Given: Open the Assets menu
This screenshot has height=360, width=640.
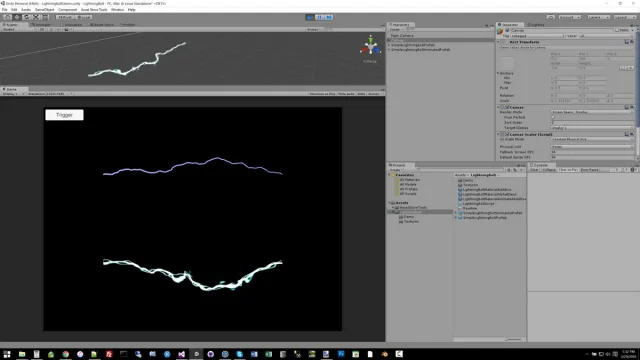Looking at the screenshot, I should click(26, 9).
